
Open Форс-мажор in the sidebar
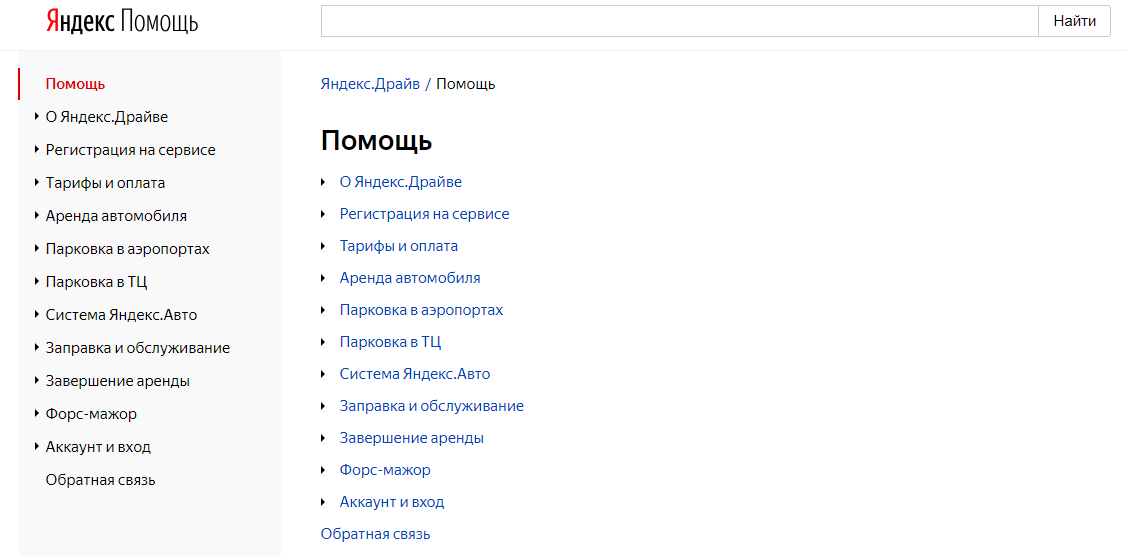91,414
